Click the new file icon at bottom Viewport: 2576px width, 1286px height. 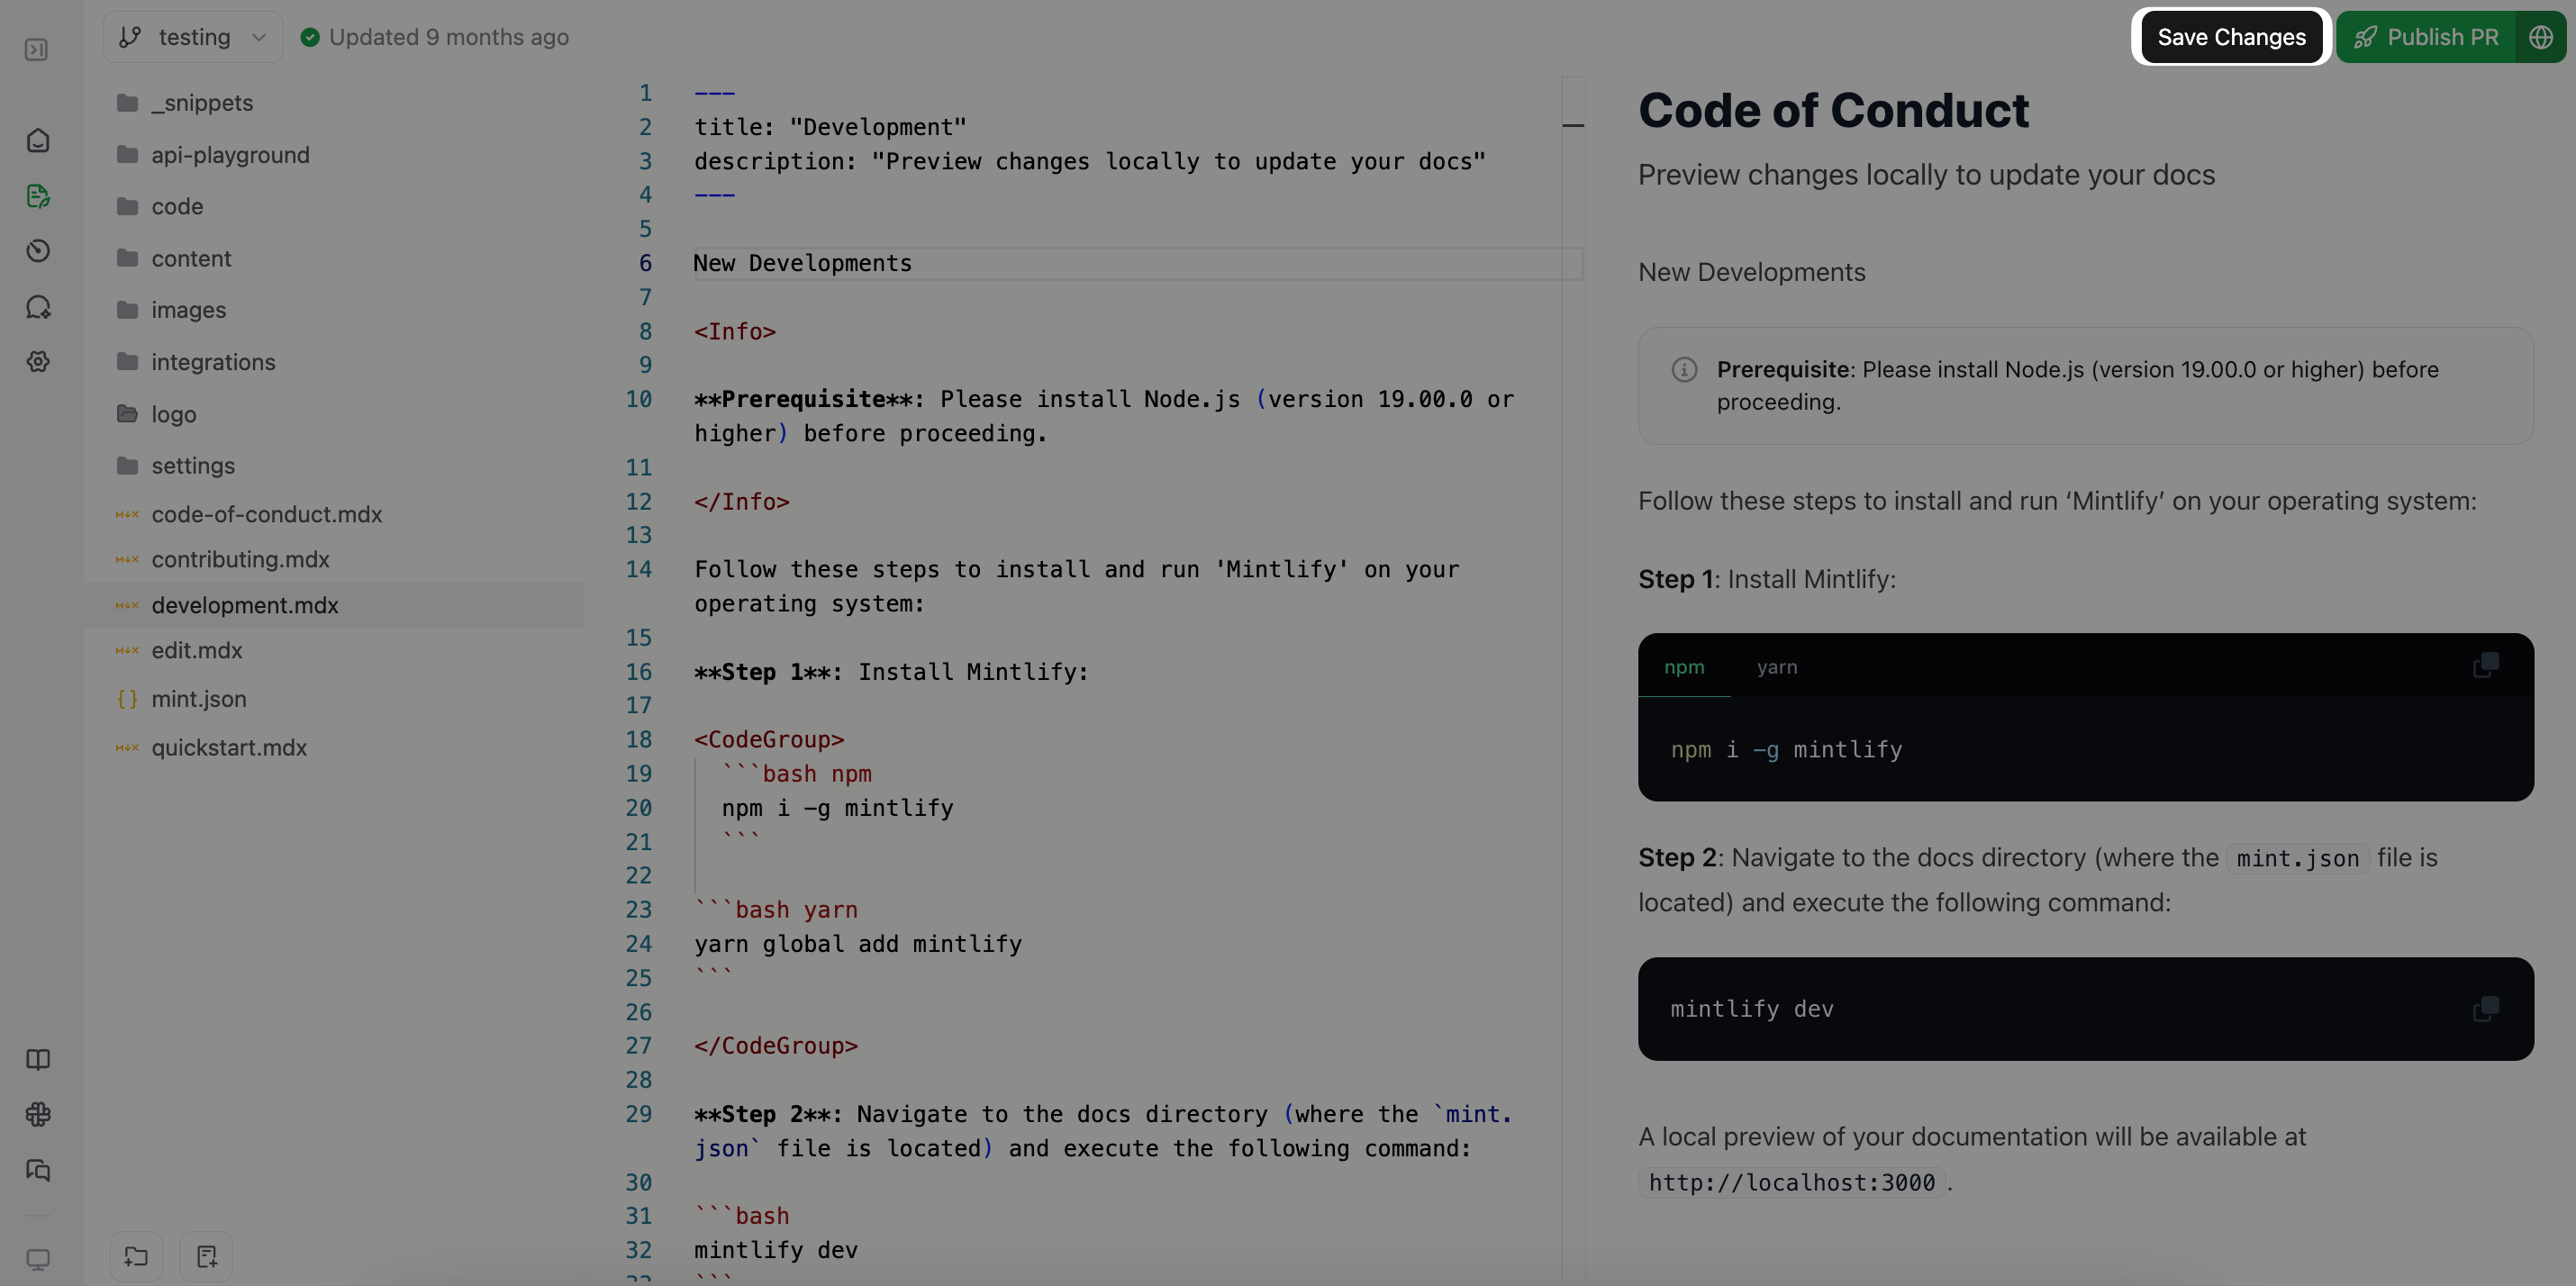click(x=207, y=1256)
